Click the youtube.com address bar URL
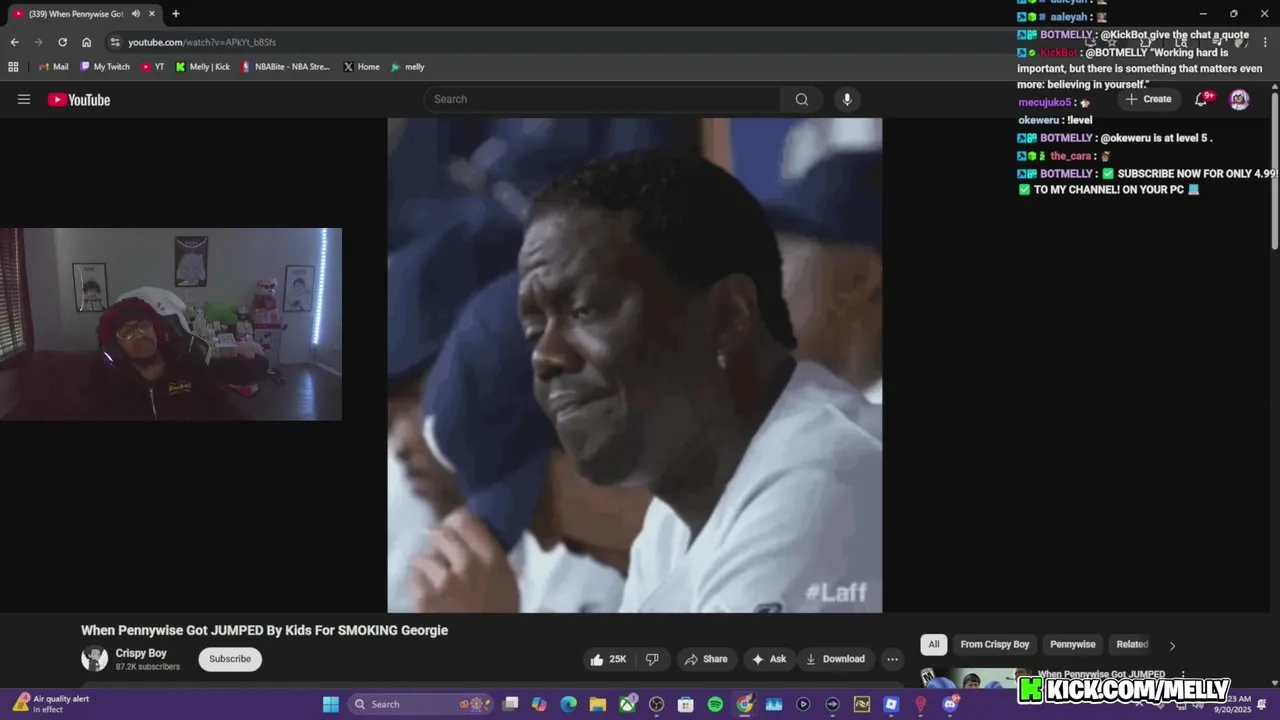 [x=202, y=42]
